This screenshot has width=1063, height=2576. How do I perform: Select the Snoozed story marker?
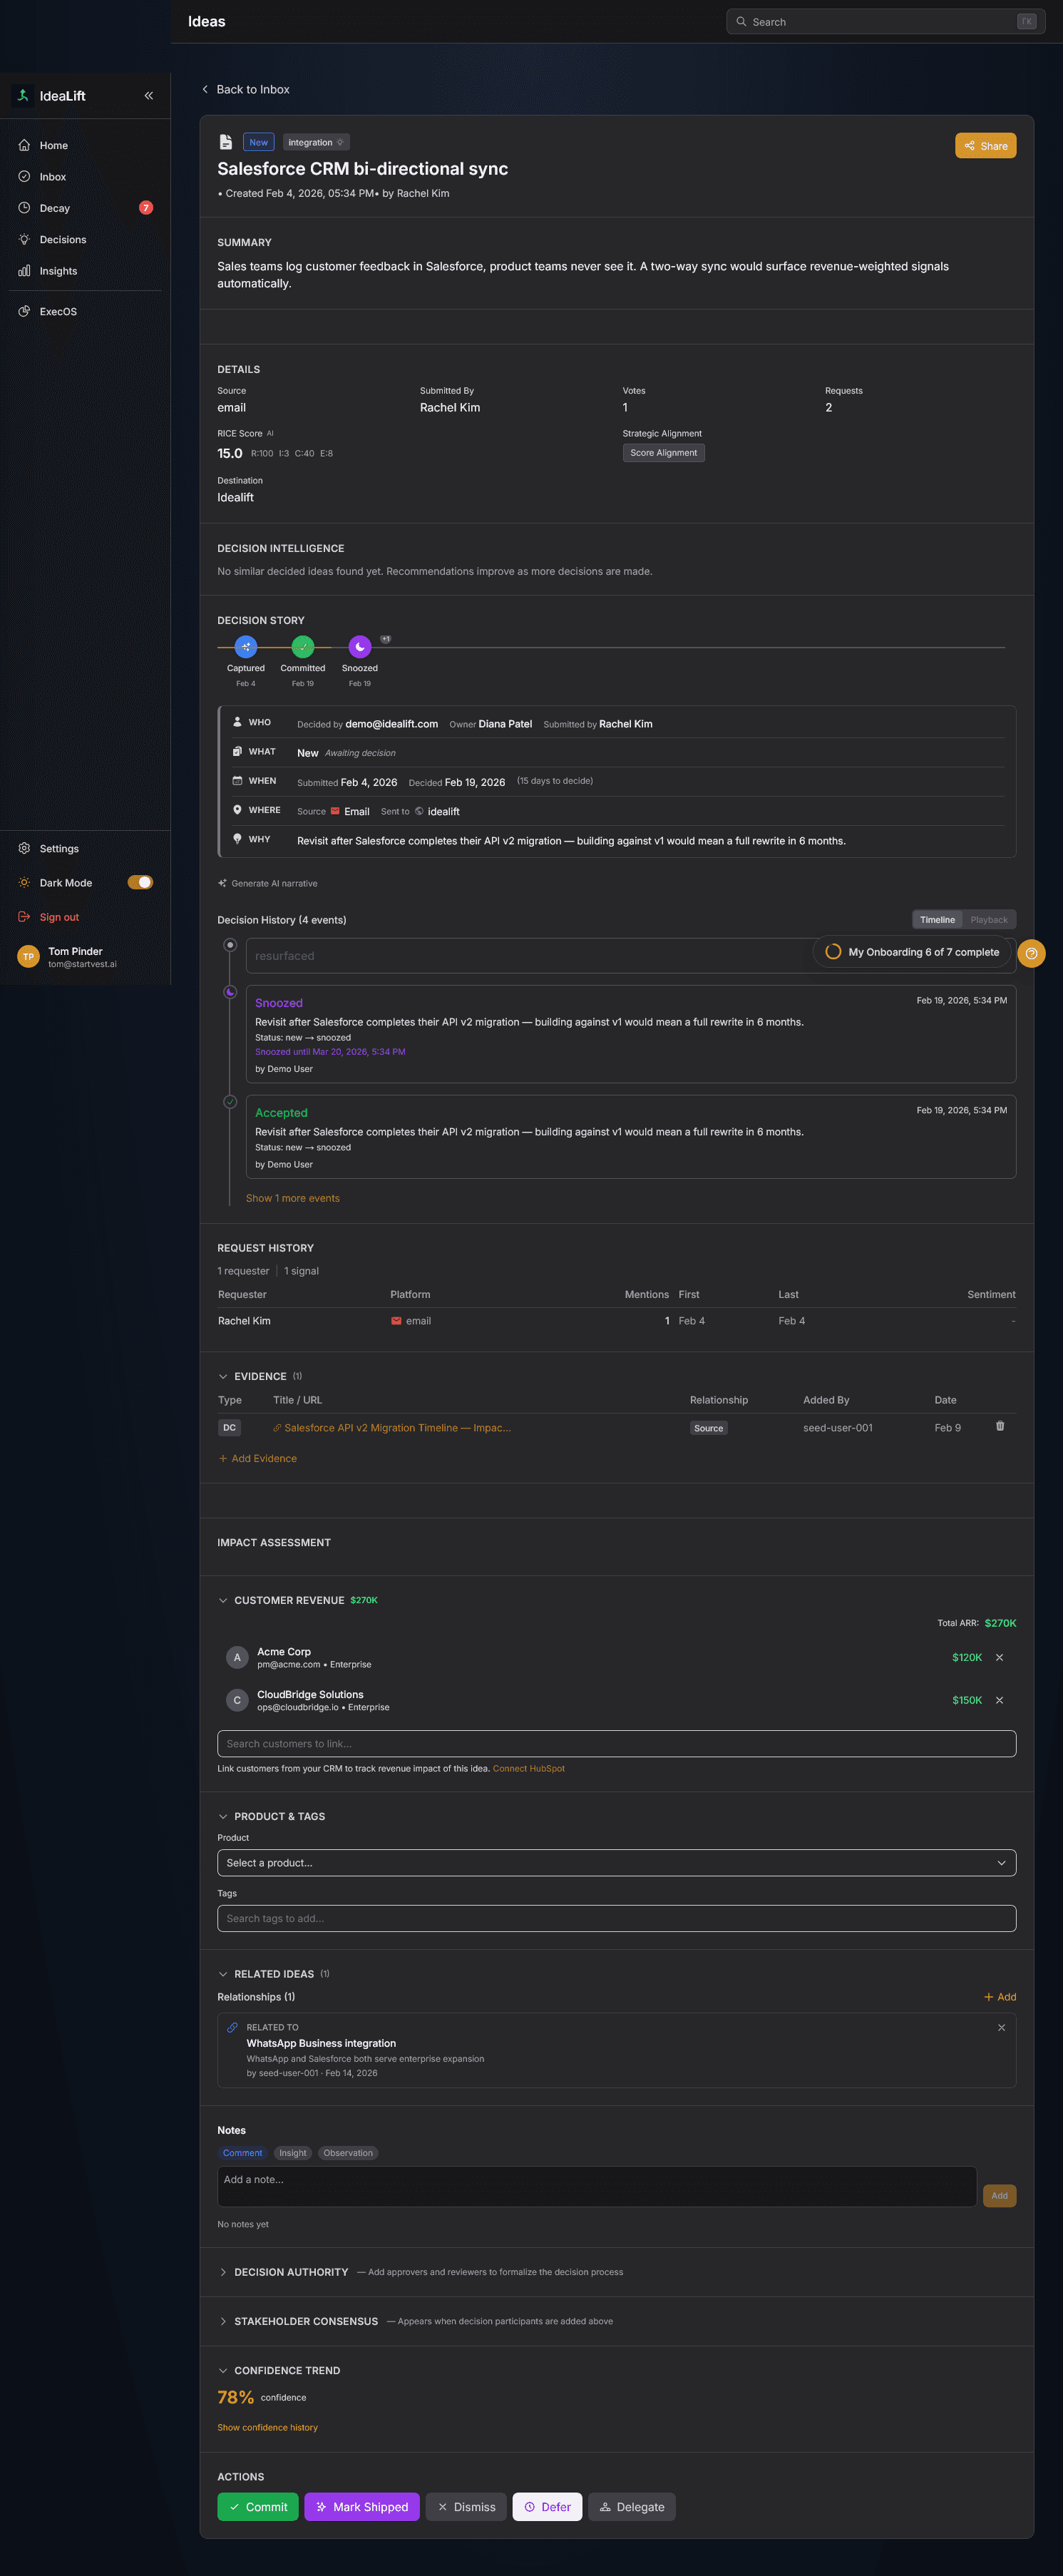point(360,647)
